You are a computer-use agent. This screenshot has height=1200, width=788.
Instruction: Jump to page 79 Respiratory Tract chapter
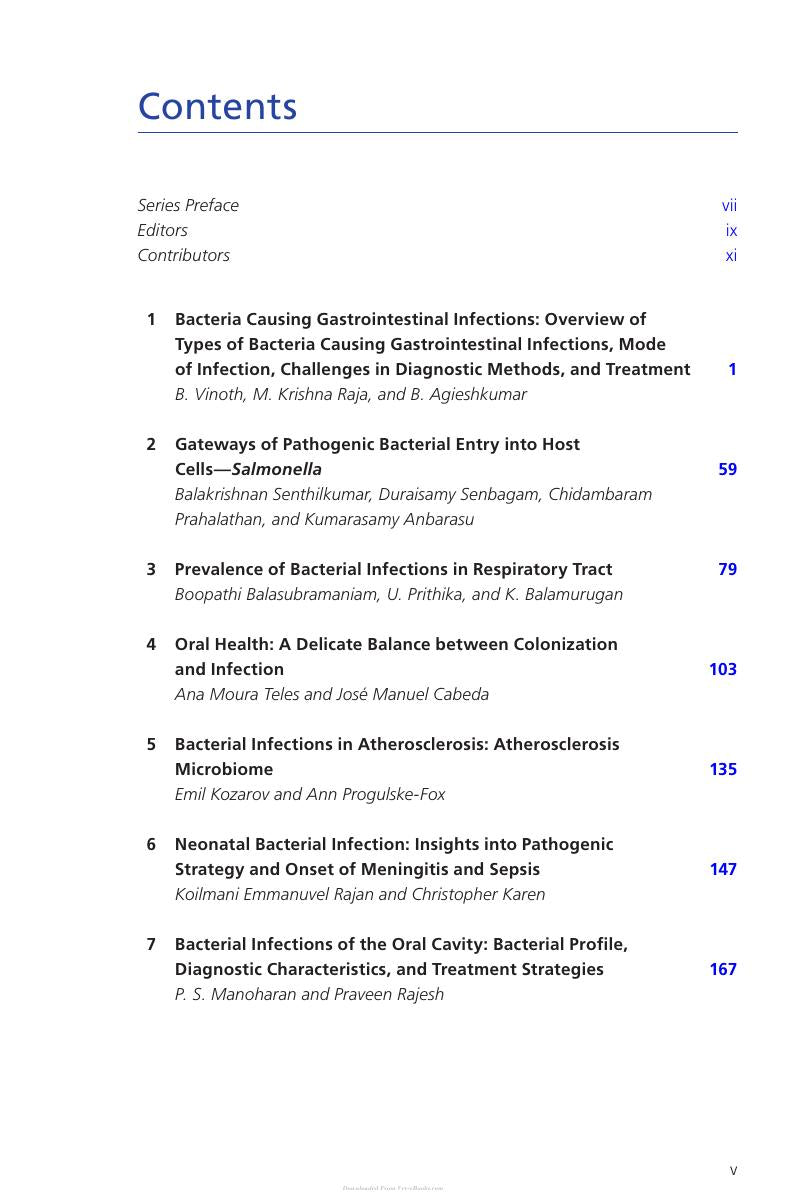point(727,569)
